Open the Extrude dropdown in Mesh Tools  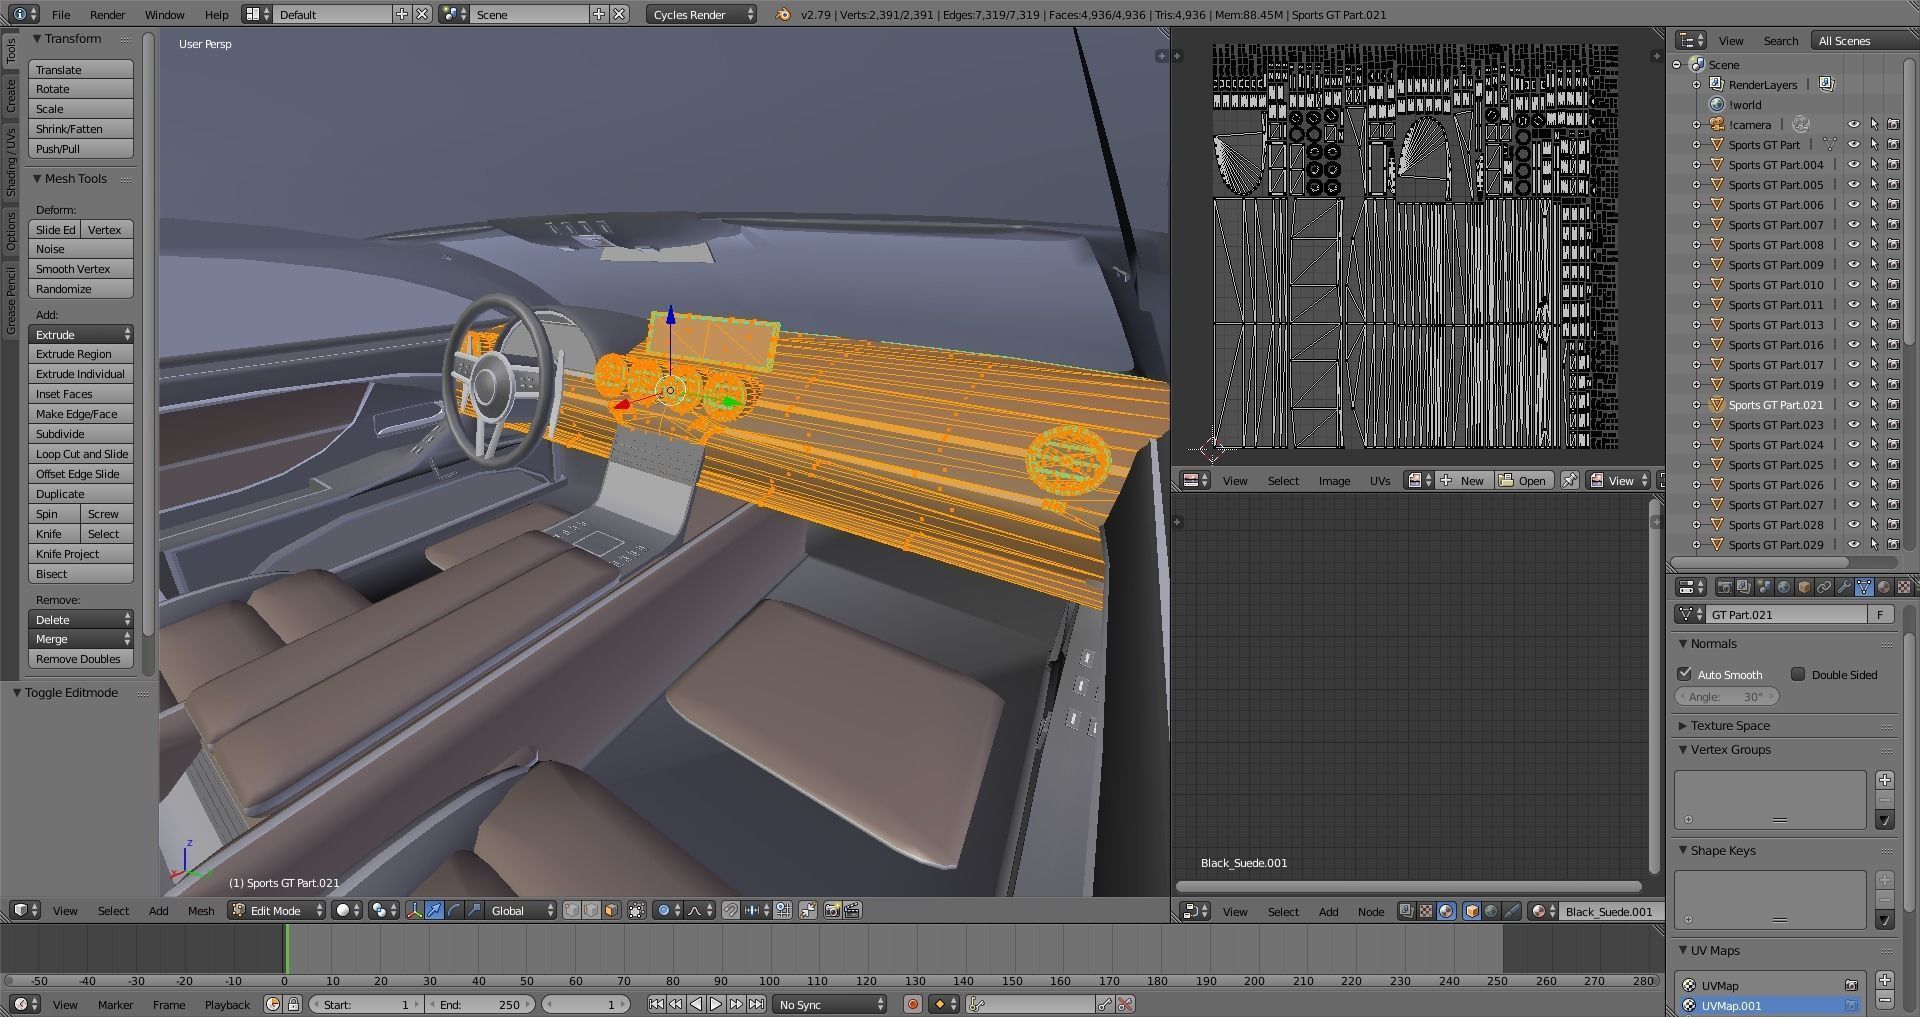click(81, 334)
